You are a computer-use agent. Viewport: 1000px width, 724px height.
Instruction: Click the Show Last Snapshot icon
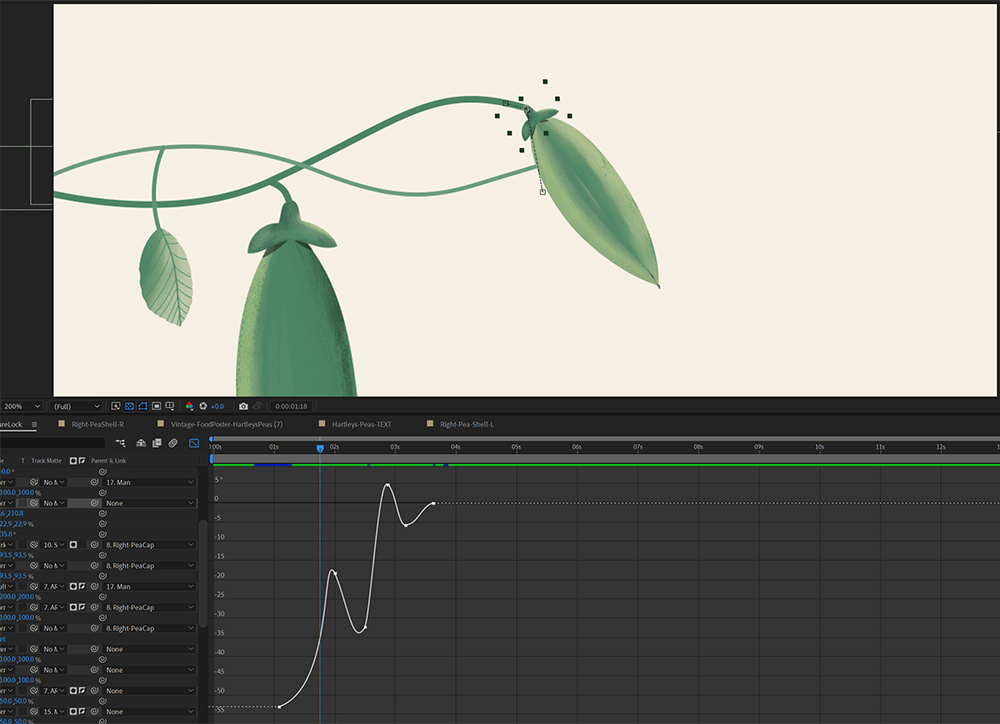click(258, 406)
